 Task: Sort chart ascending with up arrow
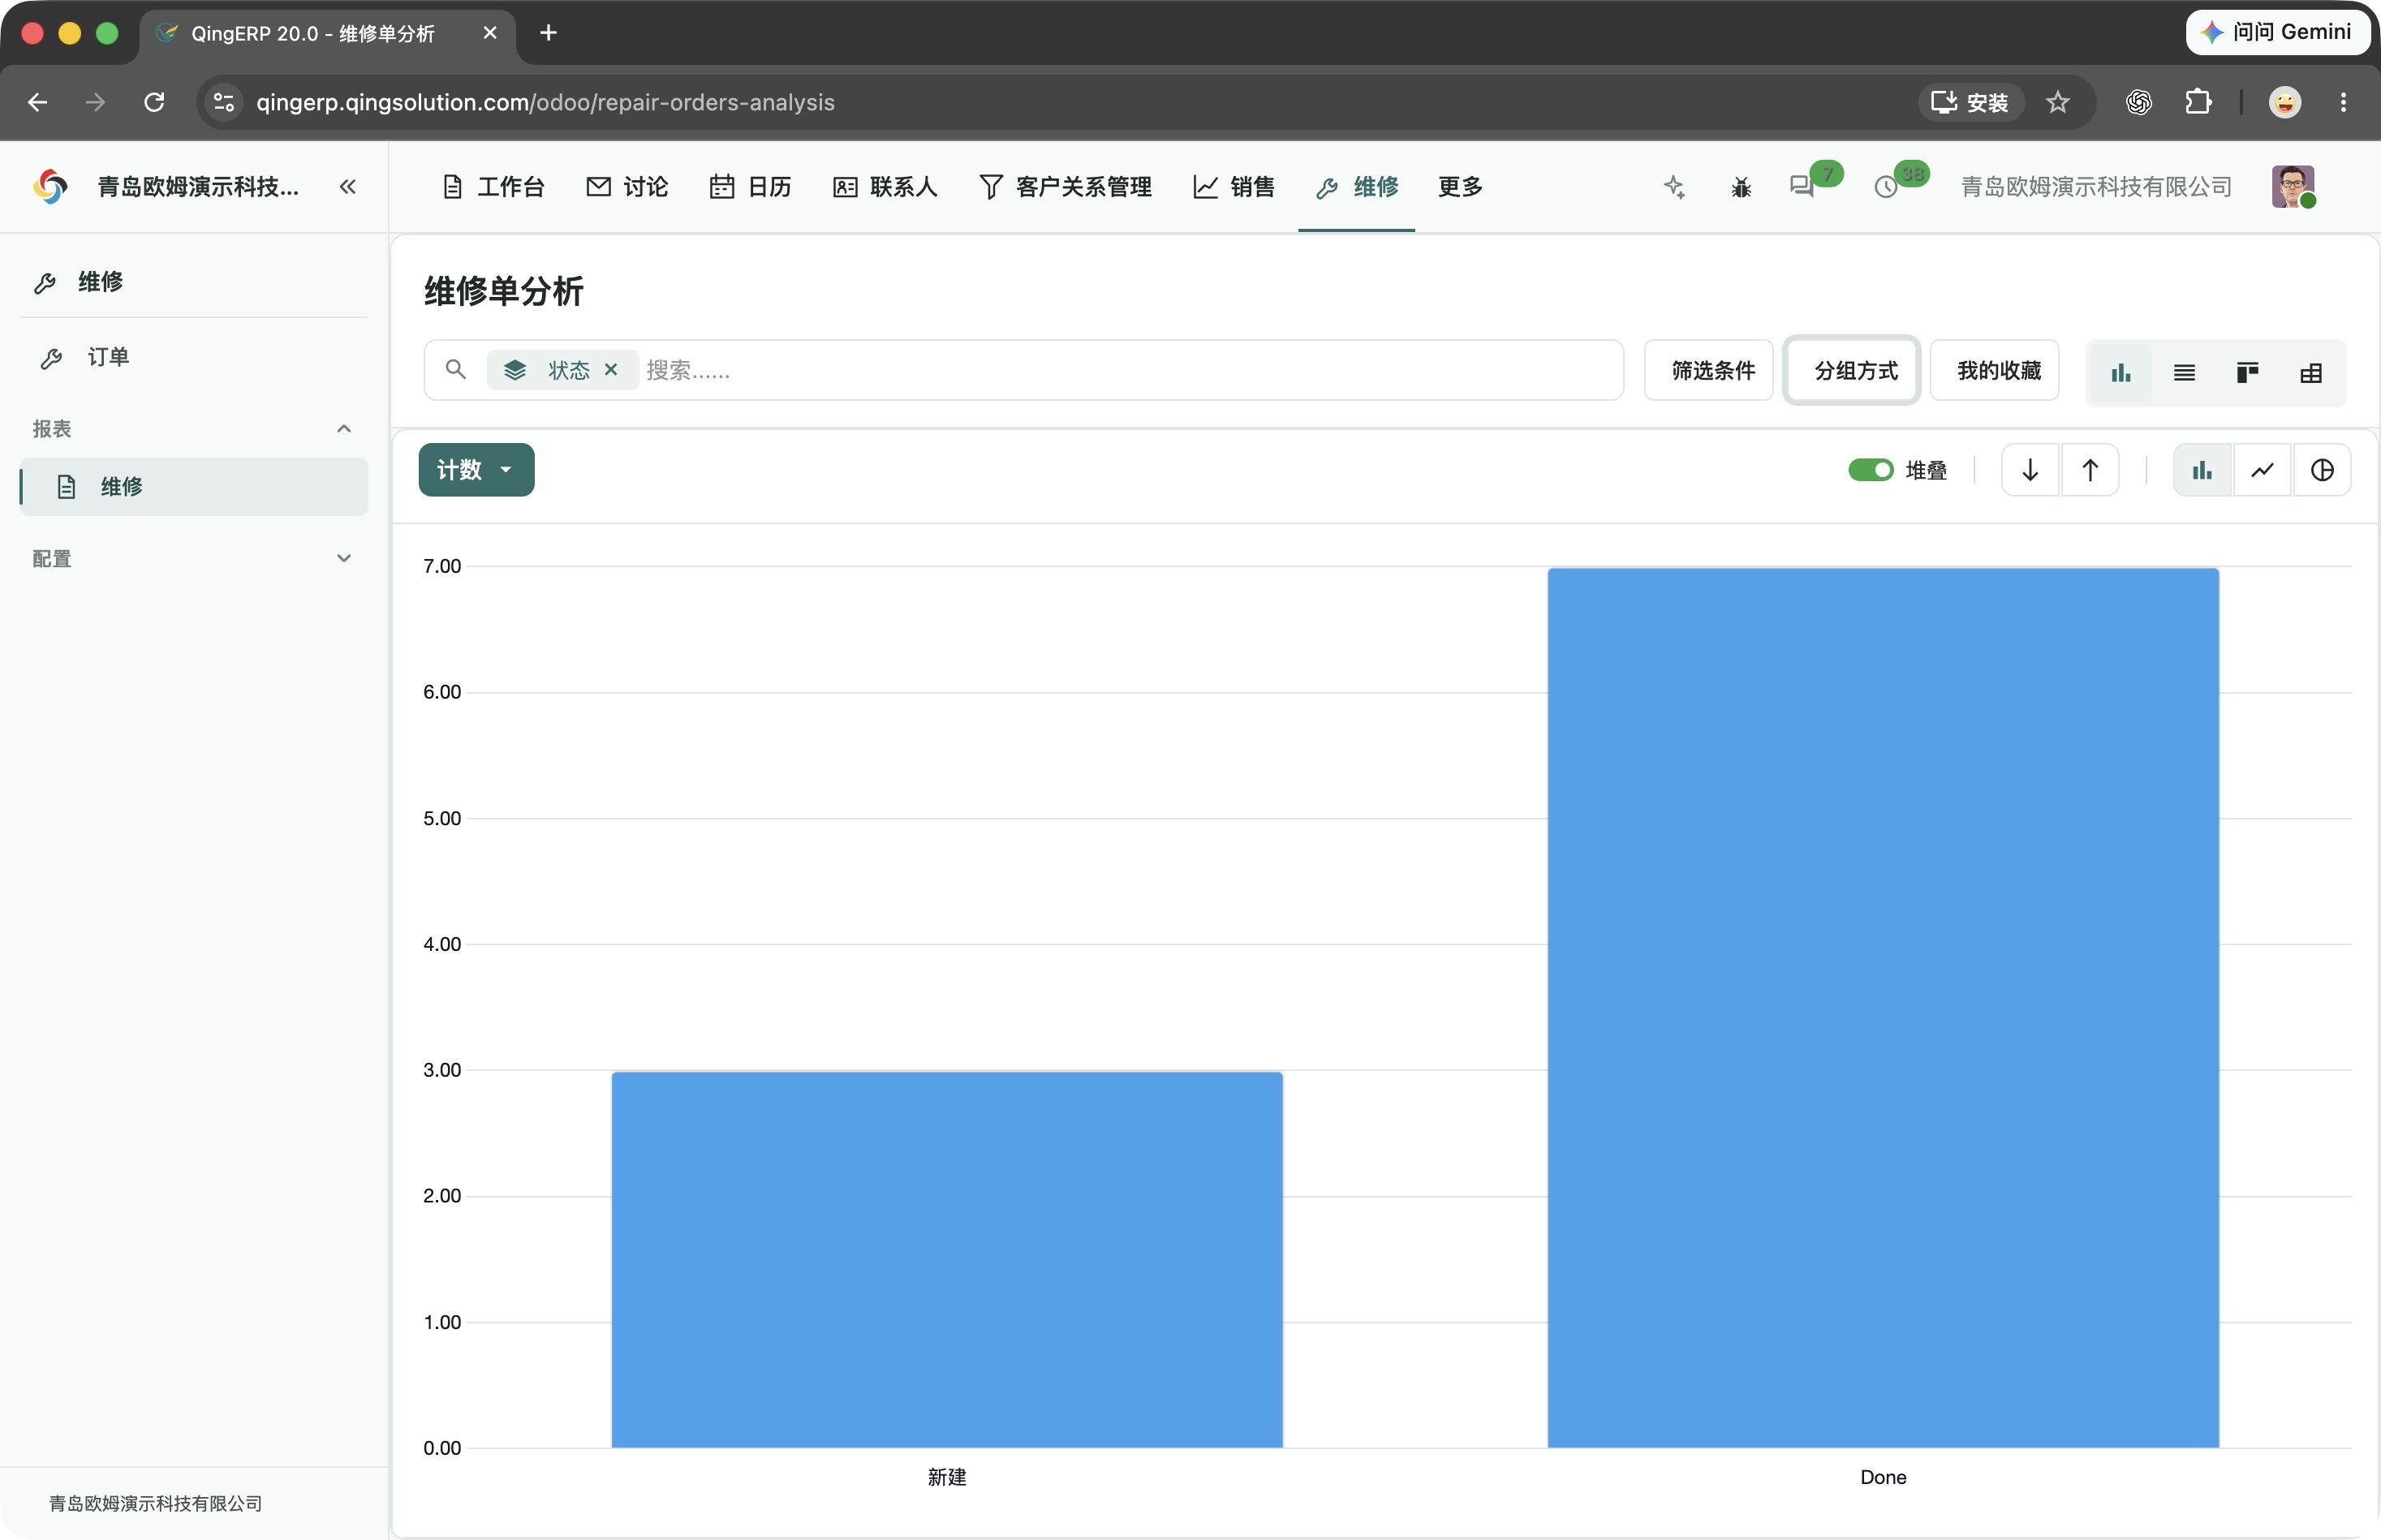click(2090, 470)
